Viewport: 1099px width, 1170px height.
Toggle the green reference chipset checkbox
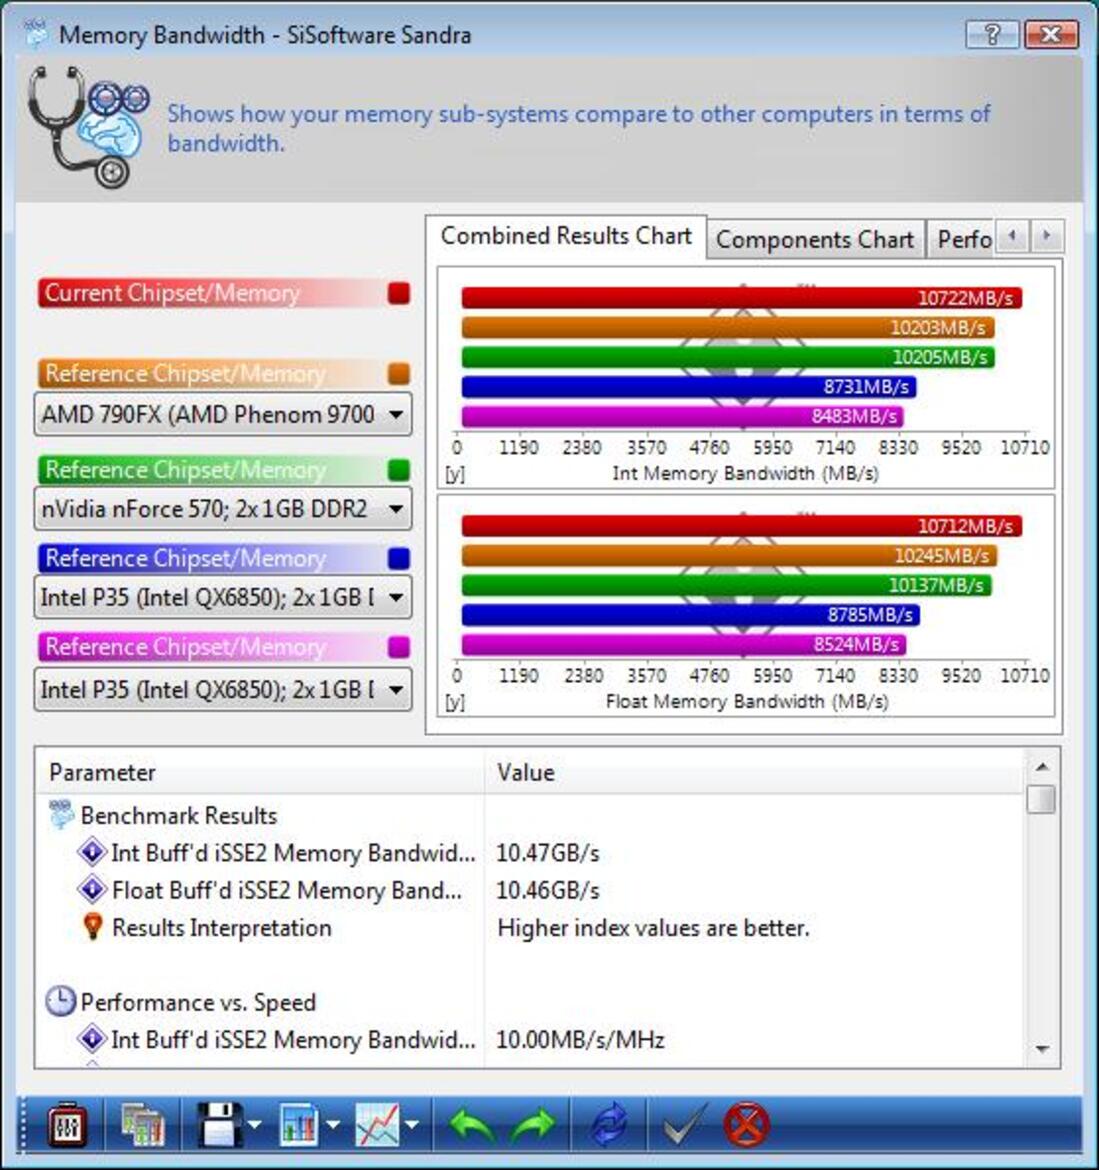399,470
